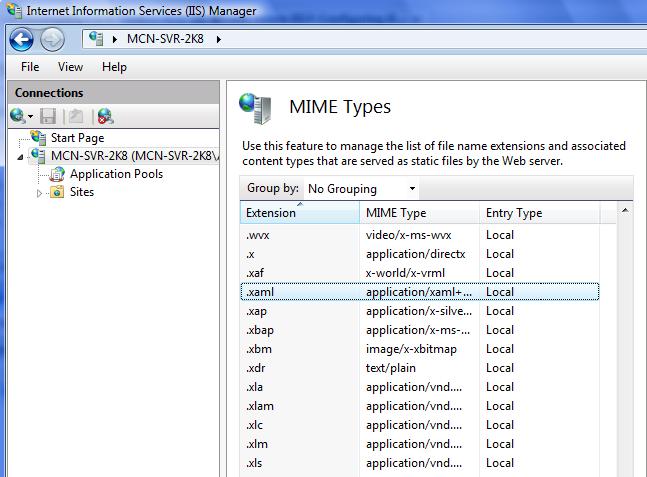The image size is (647, 477).
Task: Open the File menu
Action: click(x=30, y=67)
